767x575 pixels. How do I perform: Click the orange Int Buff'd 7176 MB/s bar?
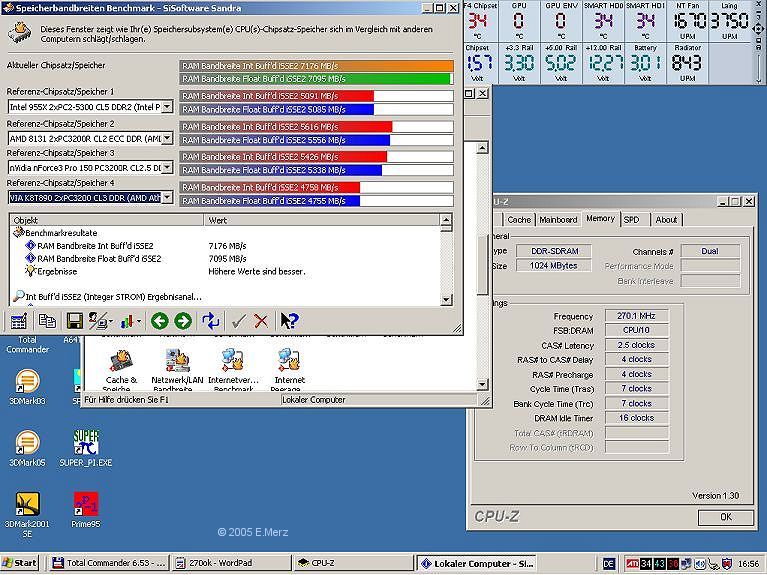point(316,66)
